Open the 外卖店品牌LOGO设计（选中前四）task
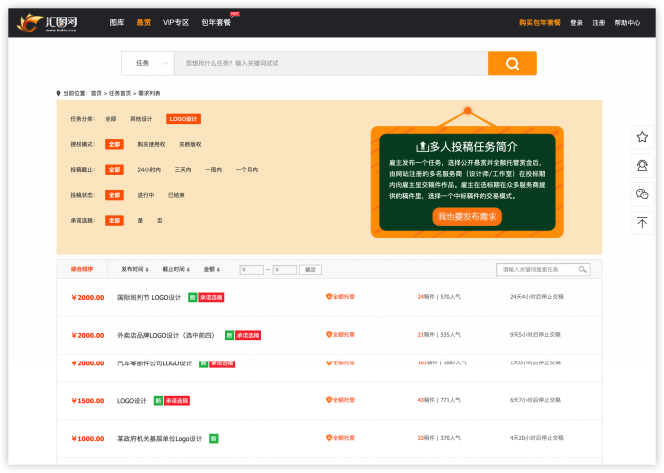664x473 pixels. coord(167,335)
